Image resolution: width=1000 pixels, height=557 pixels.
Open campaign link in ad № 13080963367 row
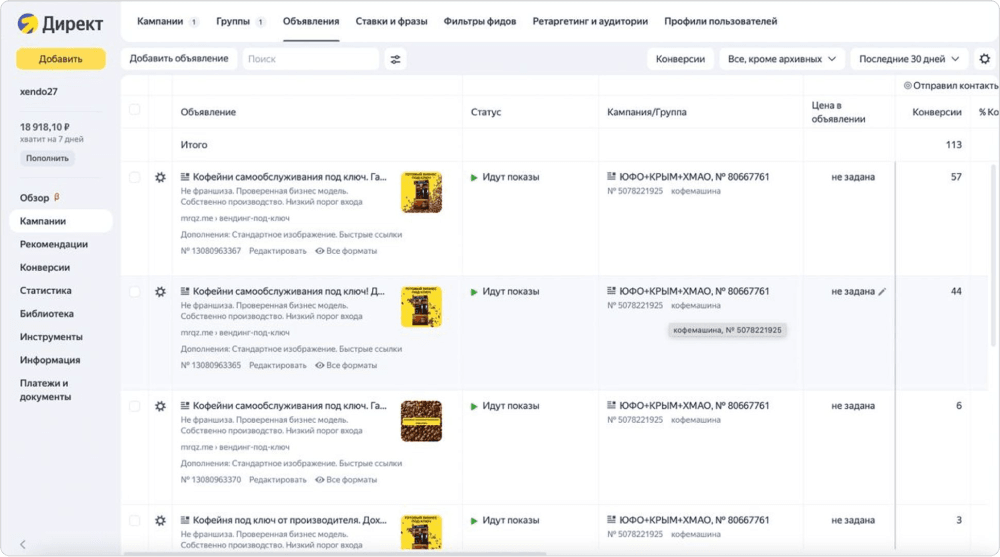tap(694, 177)
